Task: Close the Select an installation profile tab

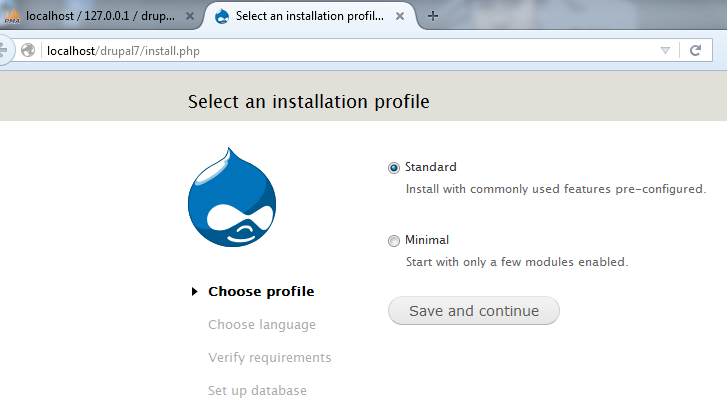Action: 400,16
